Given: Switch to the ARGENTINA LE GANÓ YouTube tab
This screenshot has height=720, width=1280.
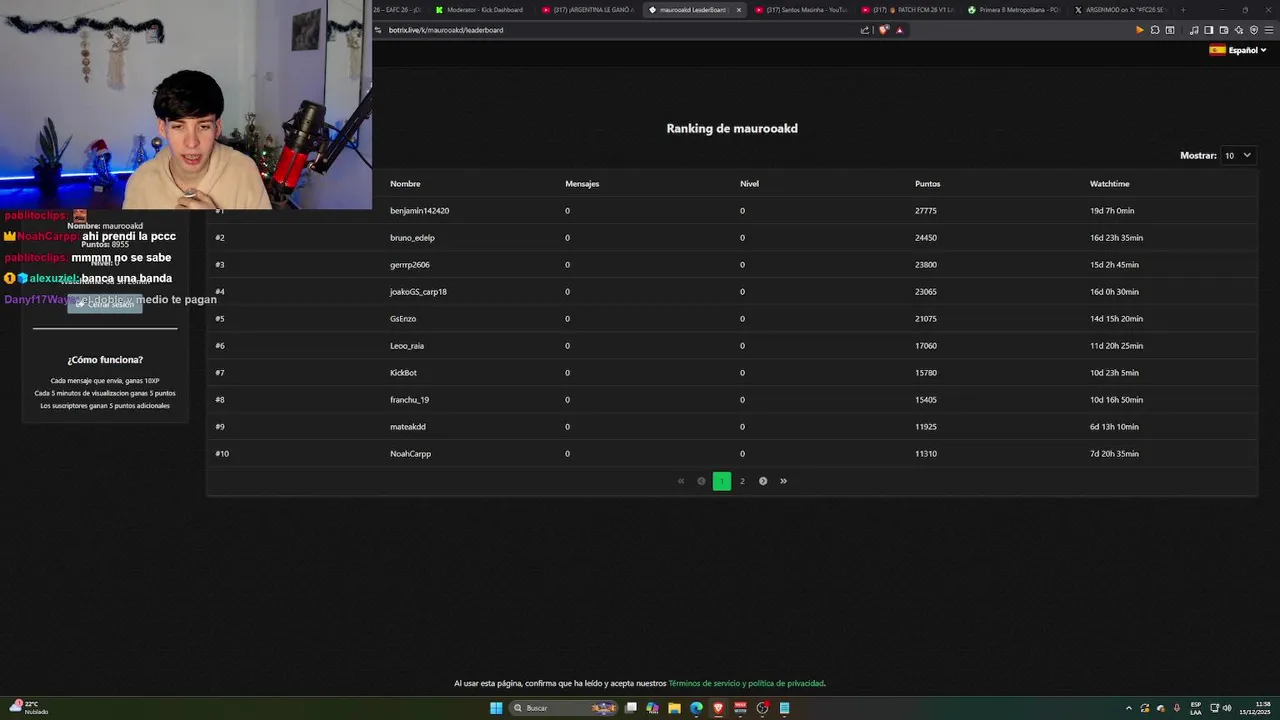Looking at the screenshot, I should [588, 10].
